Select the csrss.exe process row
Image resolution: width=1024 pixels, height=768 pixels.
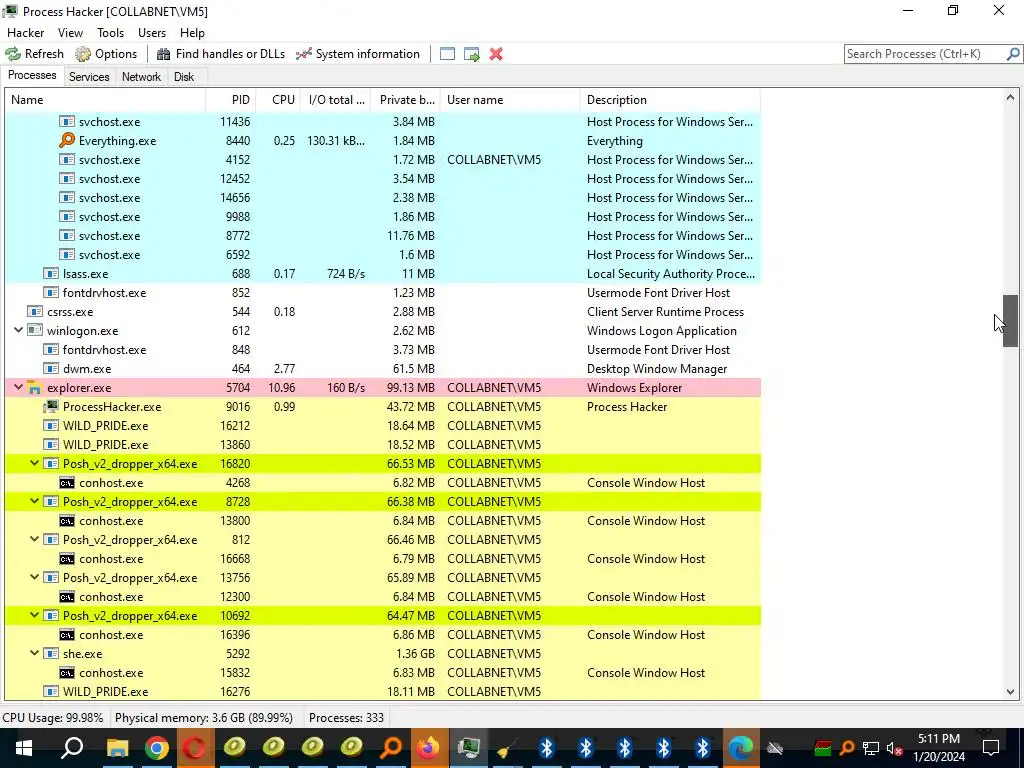tap(383, 312)
